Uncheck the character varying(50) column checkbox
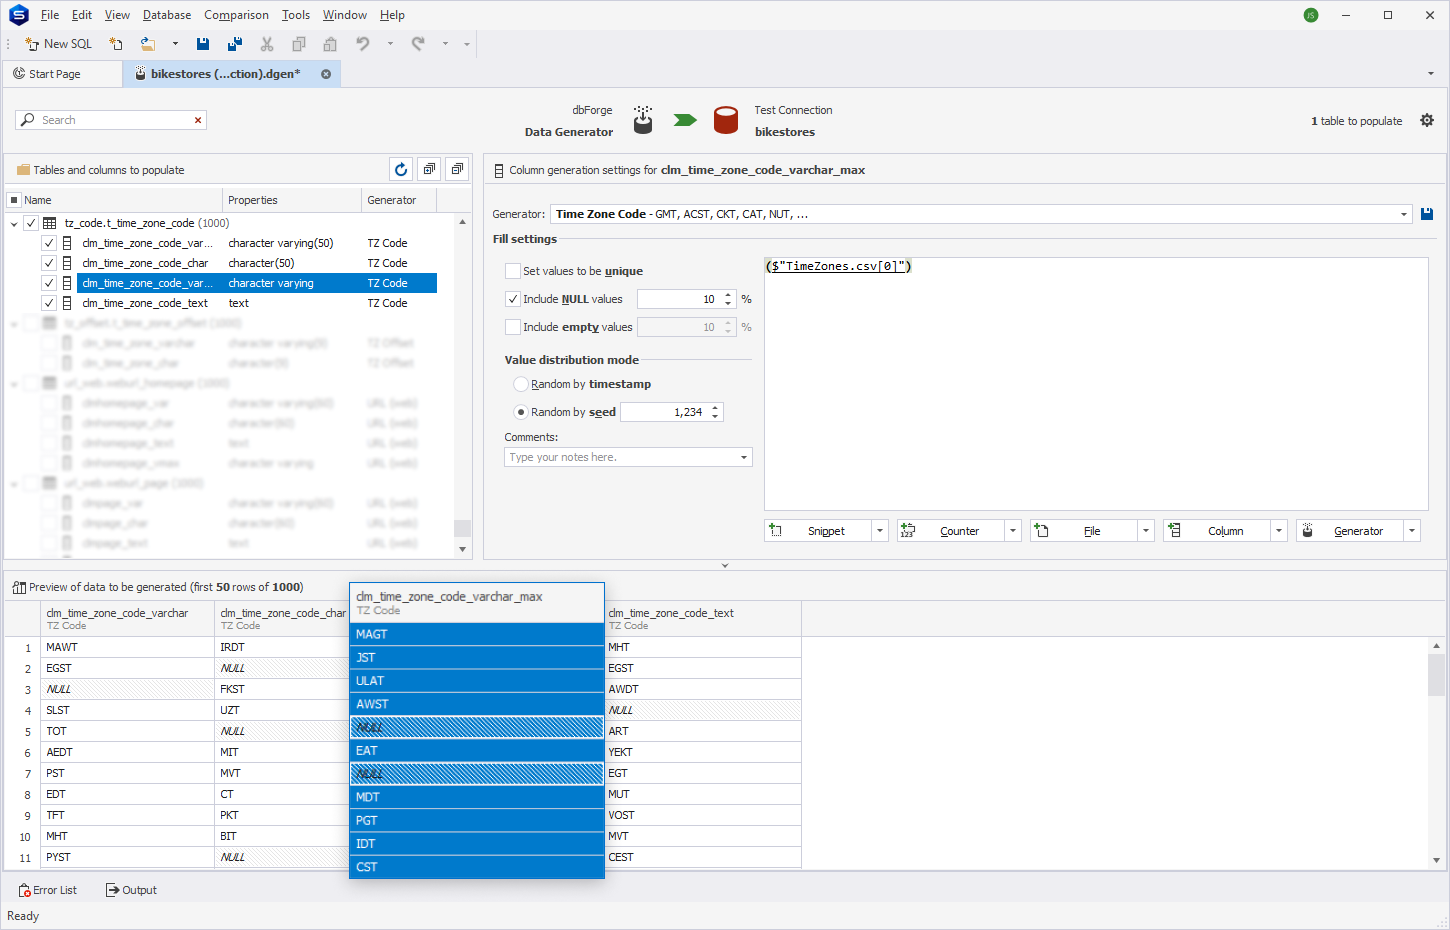Screen dimensions: 1450x930 (49, 243)
